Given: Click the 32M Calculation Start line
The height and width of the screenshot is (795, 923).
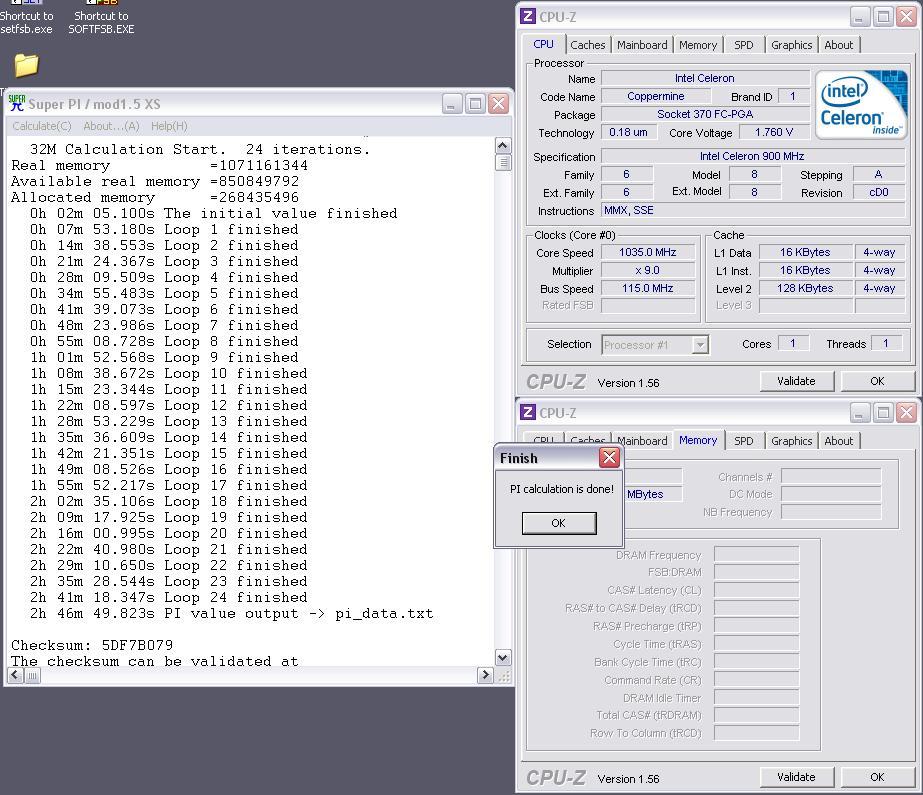Looking at the screenshot, I should tap(200, 149).
